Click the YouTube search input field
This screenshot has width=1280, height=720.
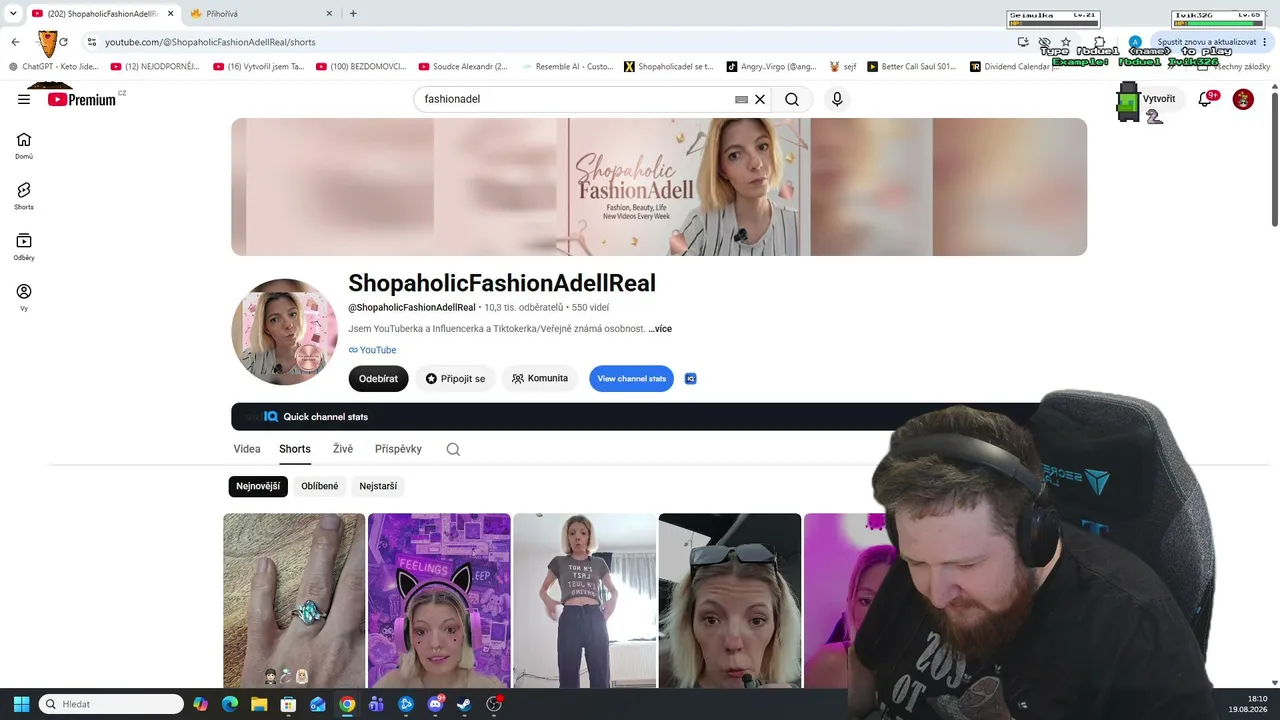(x=575, y=99)
